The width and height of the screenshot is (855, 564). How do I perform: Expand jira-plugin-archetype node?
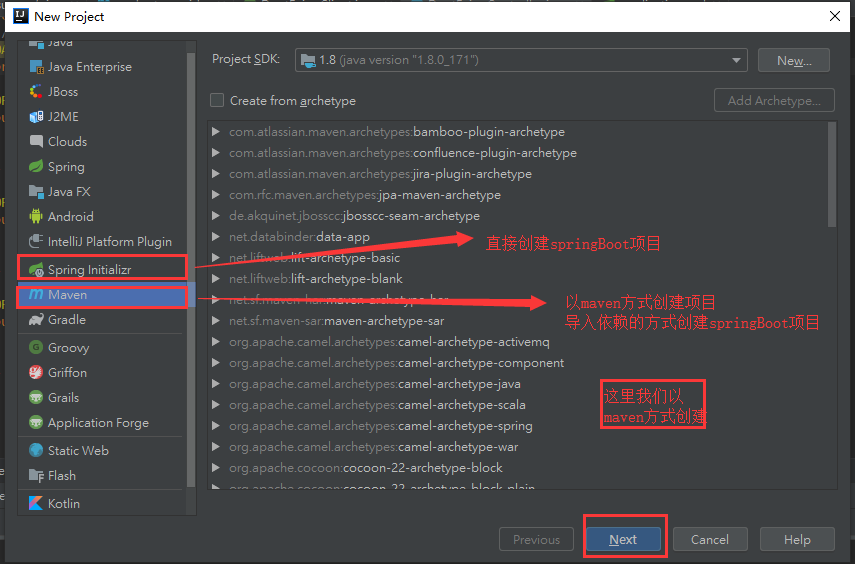point(216,173)
